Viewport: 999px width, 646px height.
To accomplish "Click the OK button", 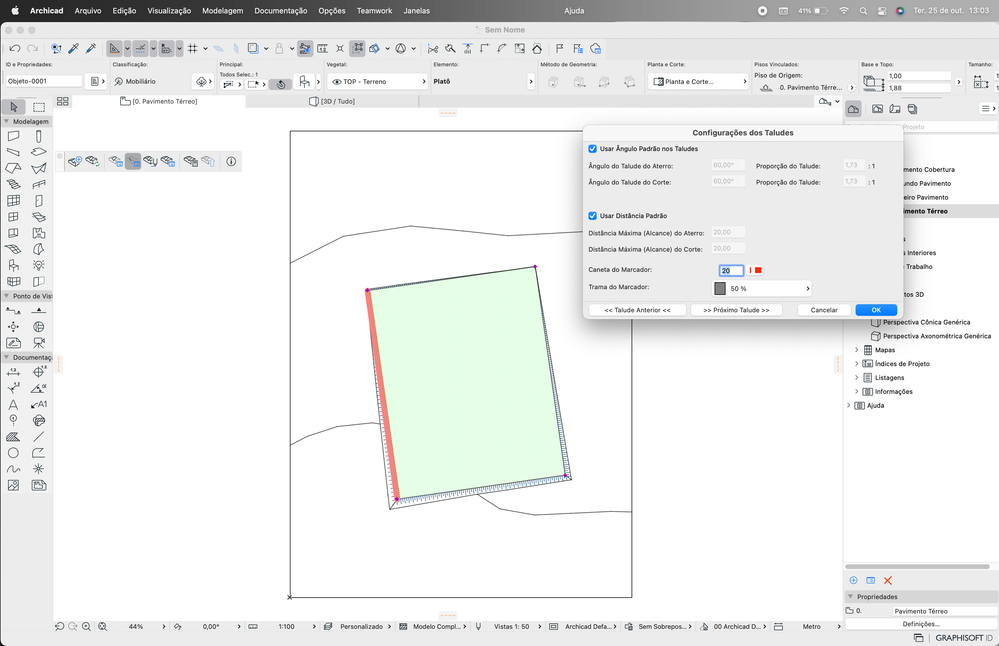I will click(x=876, y=310).
